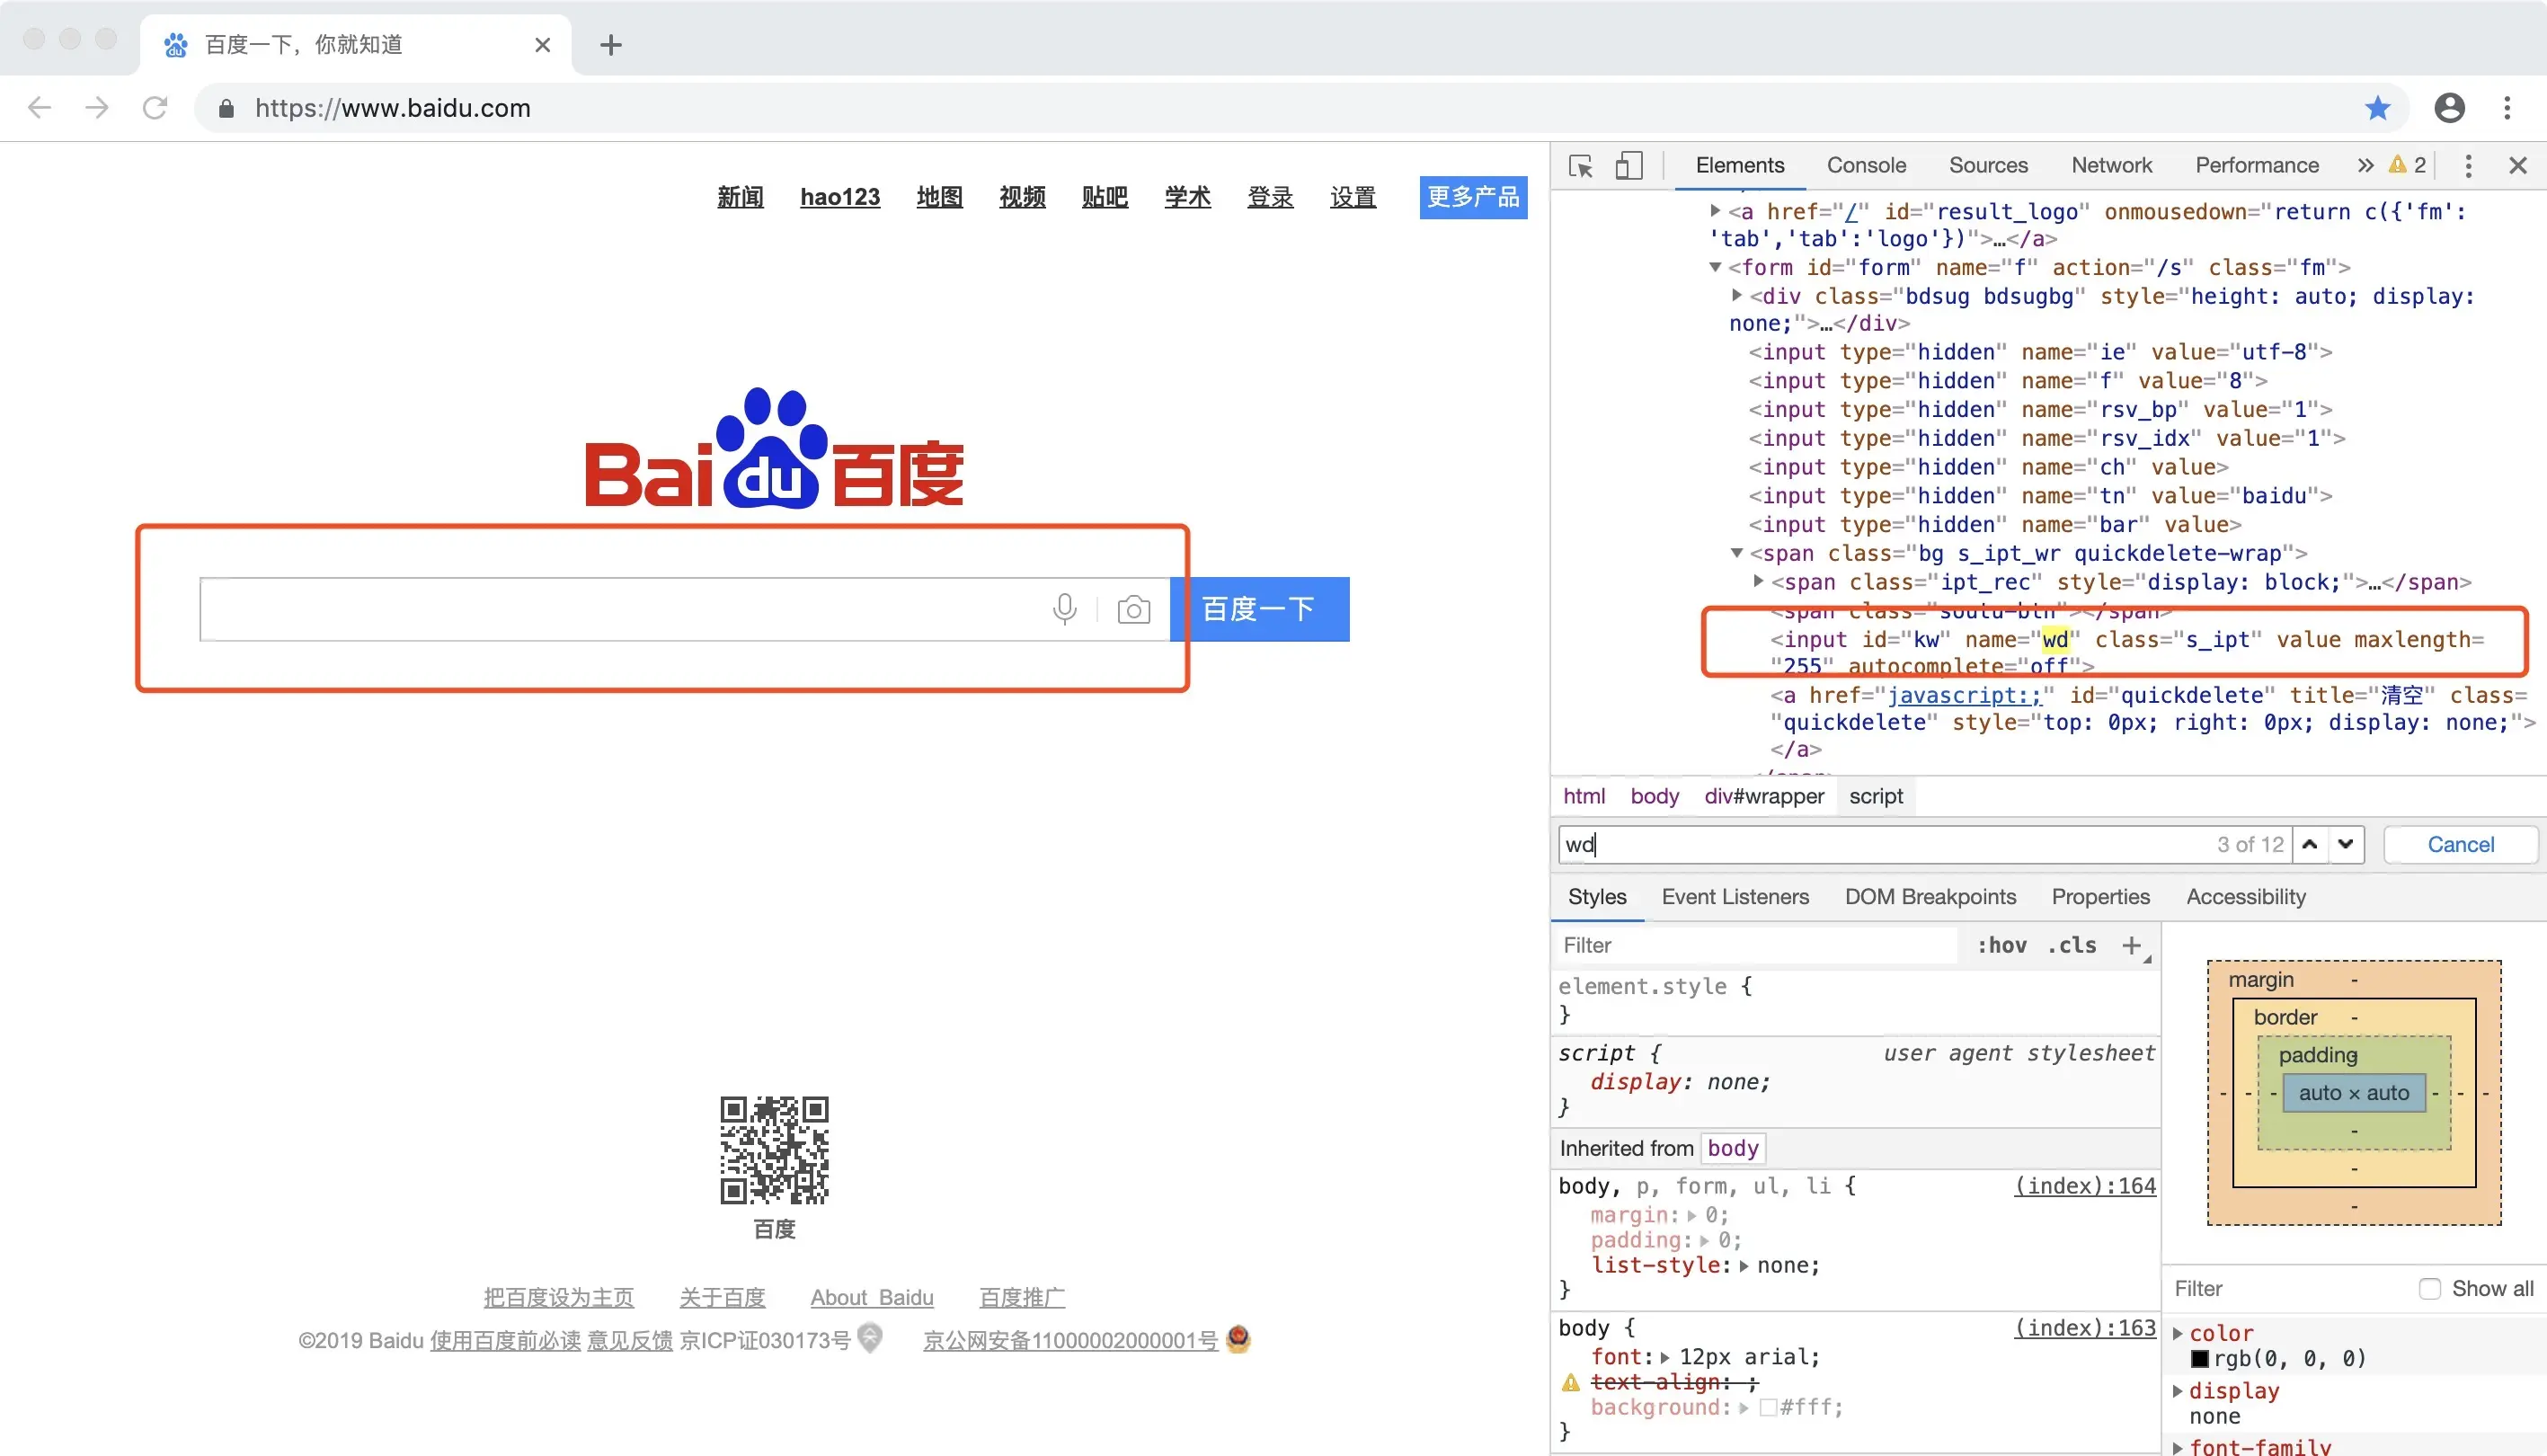Viewport: 2547px width, 1456px height.
Task: Click the browser reload icon
Action: tap(155, 108)
